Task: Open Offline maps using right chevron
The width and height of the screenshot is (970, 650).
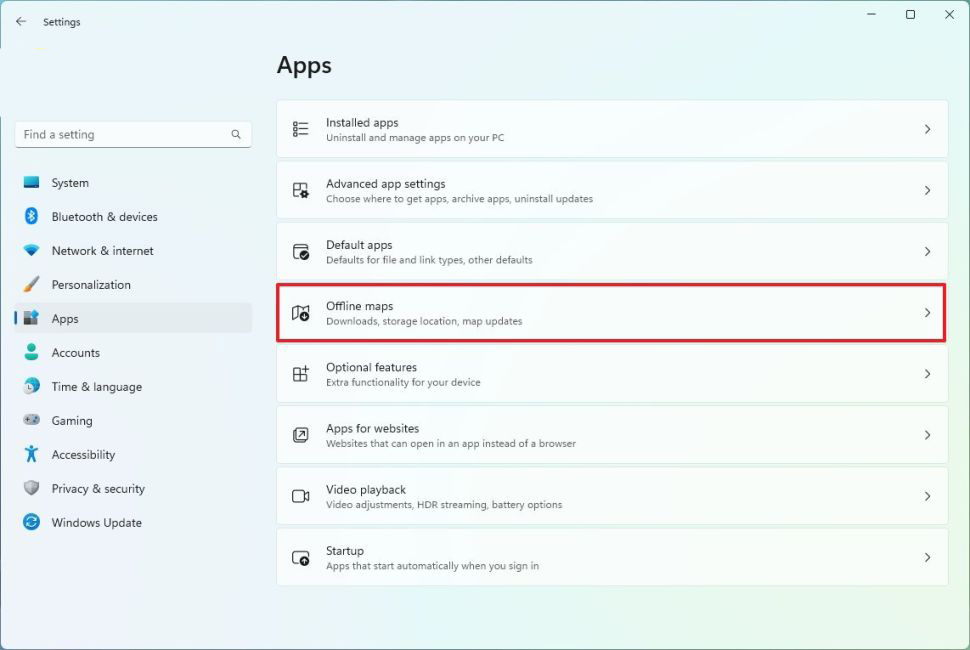Action: (x=927, y=313)
